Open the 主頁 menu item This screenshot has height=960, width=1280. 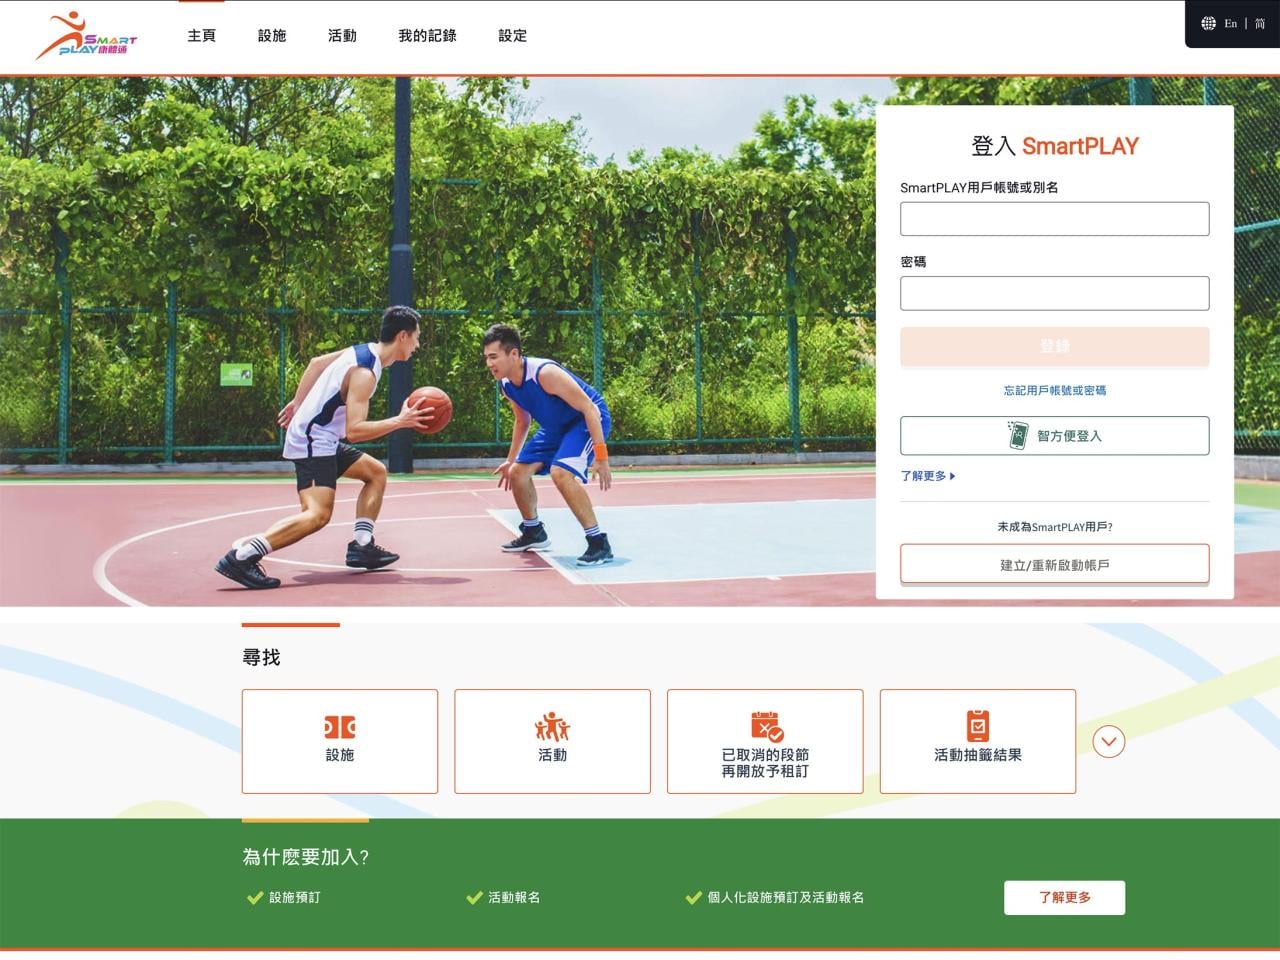pos(201,36)
